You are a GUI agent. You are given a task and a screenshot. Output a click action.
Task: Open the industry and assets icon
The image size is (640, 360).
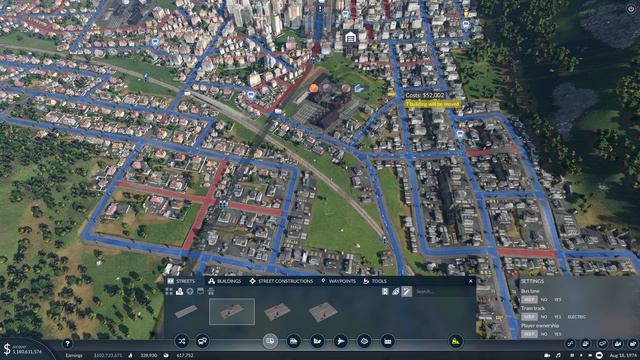pos(387,341)
